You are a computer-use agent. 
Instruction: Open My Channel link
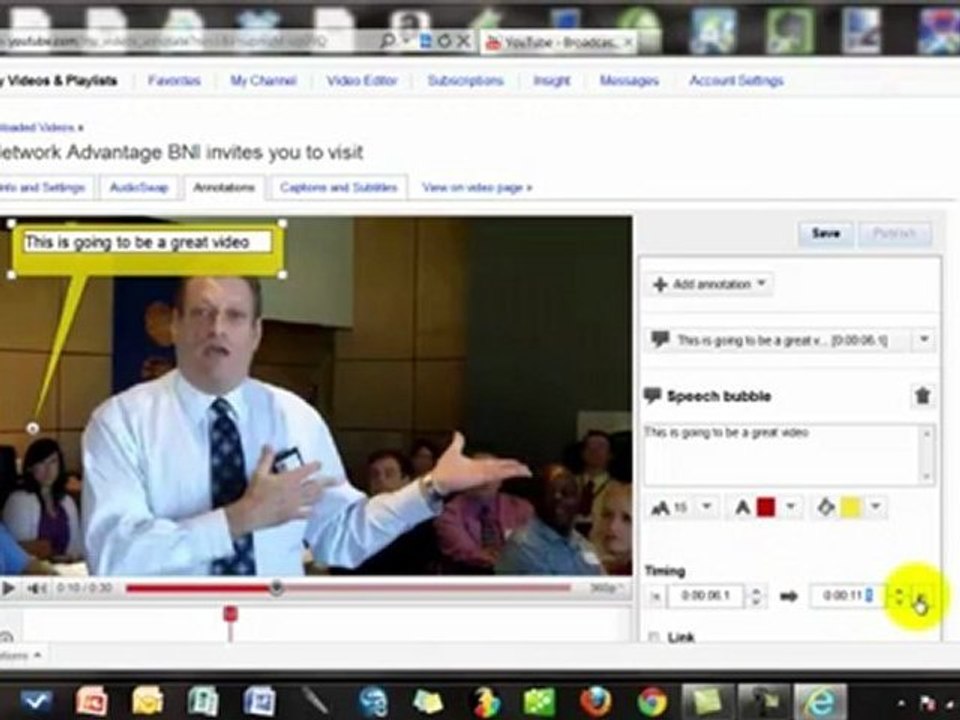(x=263, y=80)
